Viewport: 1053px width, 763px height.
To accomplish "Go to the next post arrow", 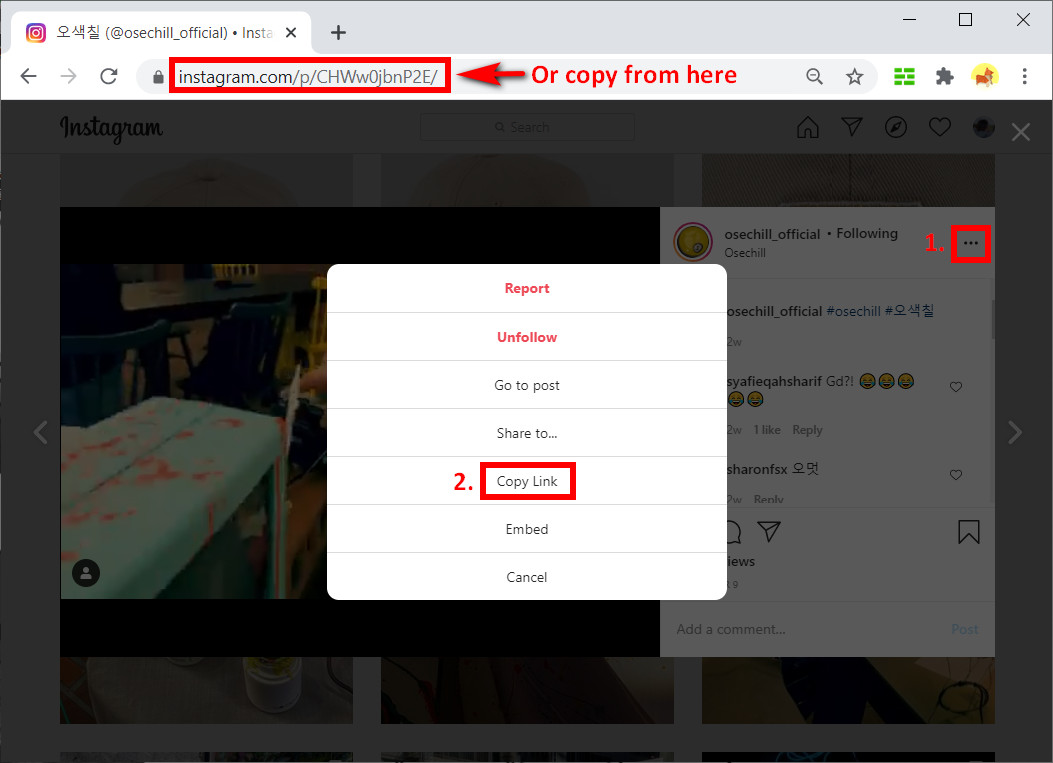I will tap(1015, 432).
